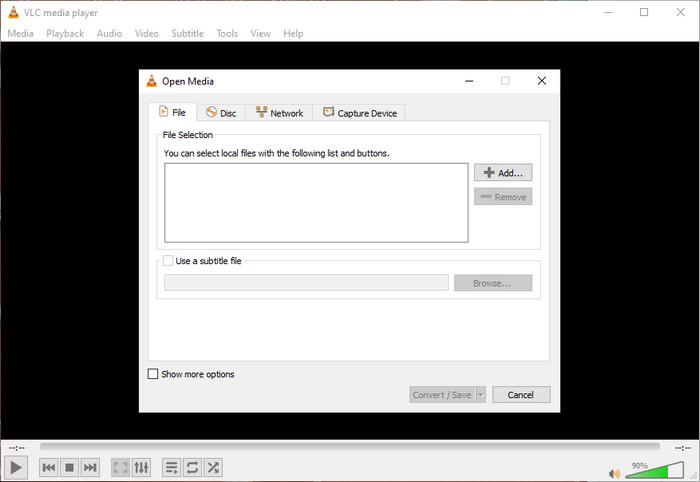The width and height of the screenshot is (700, 482).
Task: Minimize the VLC media player window
Action: click(x=608, y=12)
